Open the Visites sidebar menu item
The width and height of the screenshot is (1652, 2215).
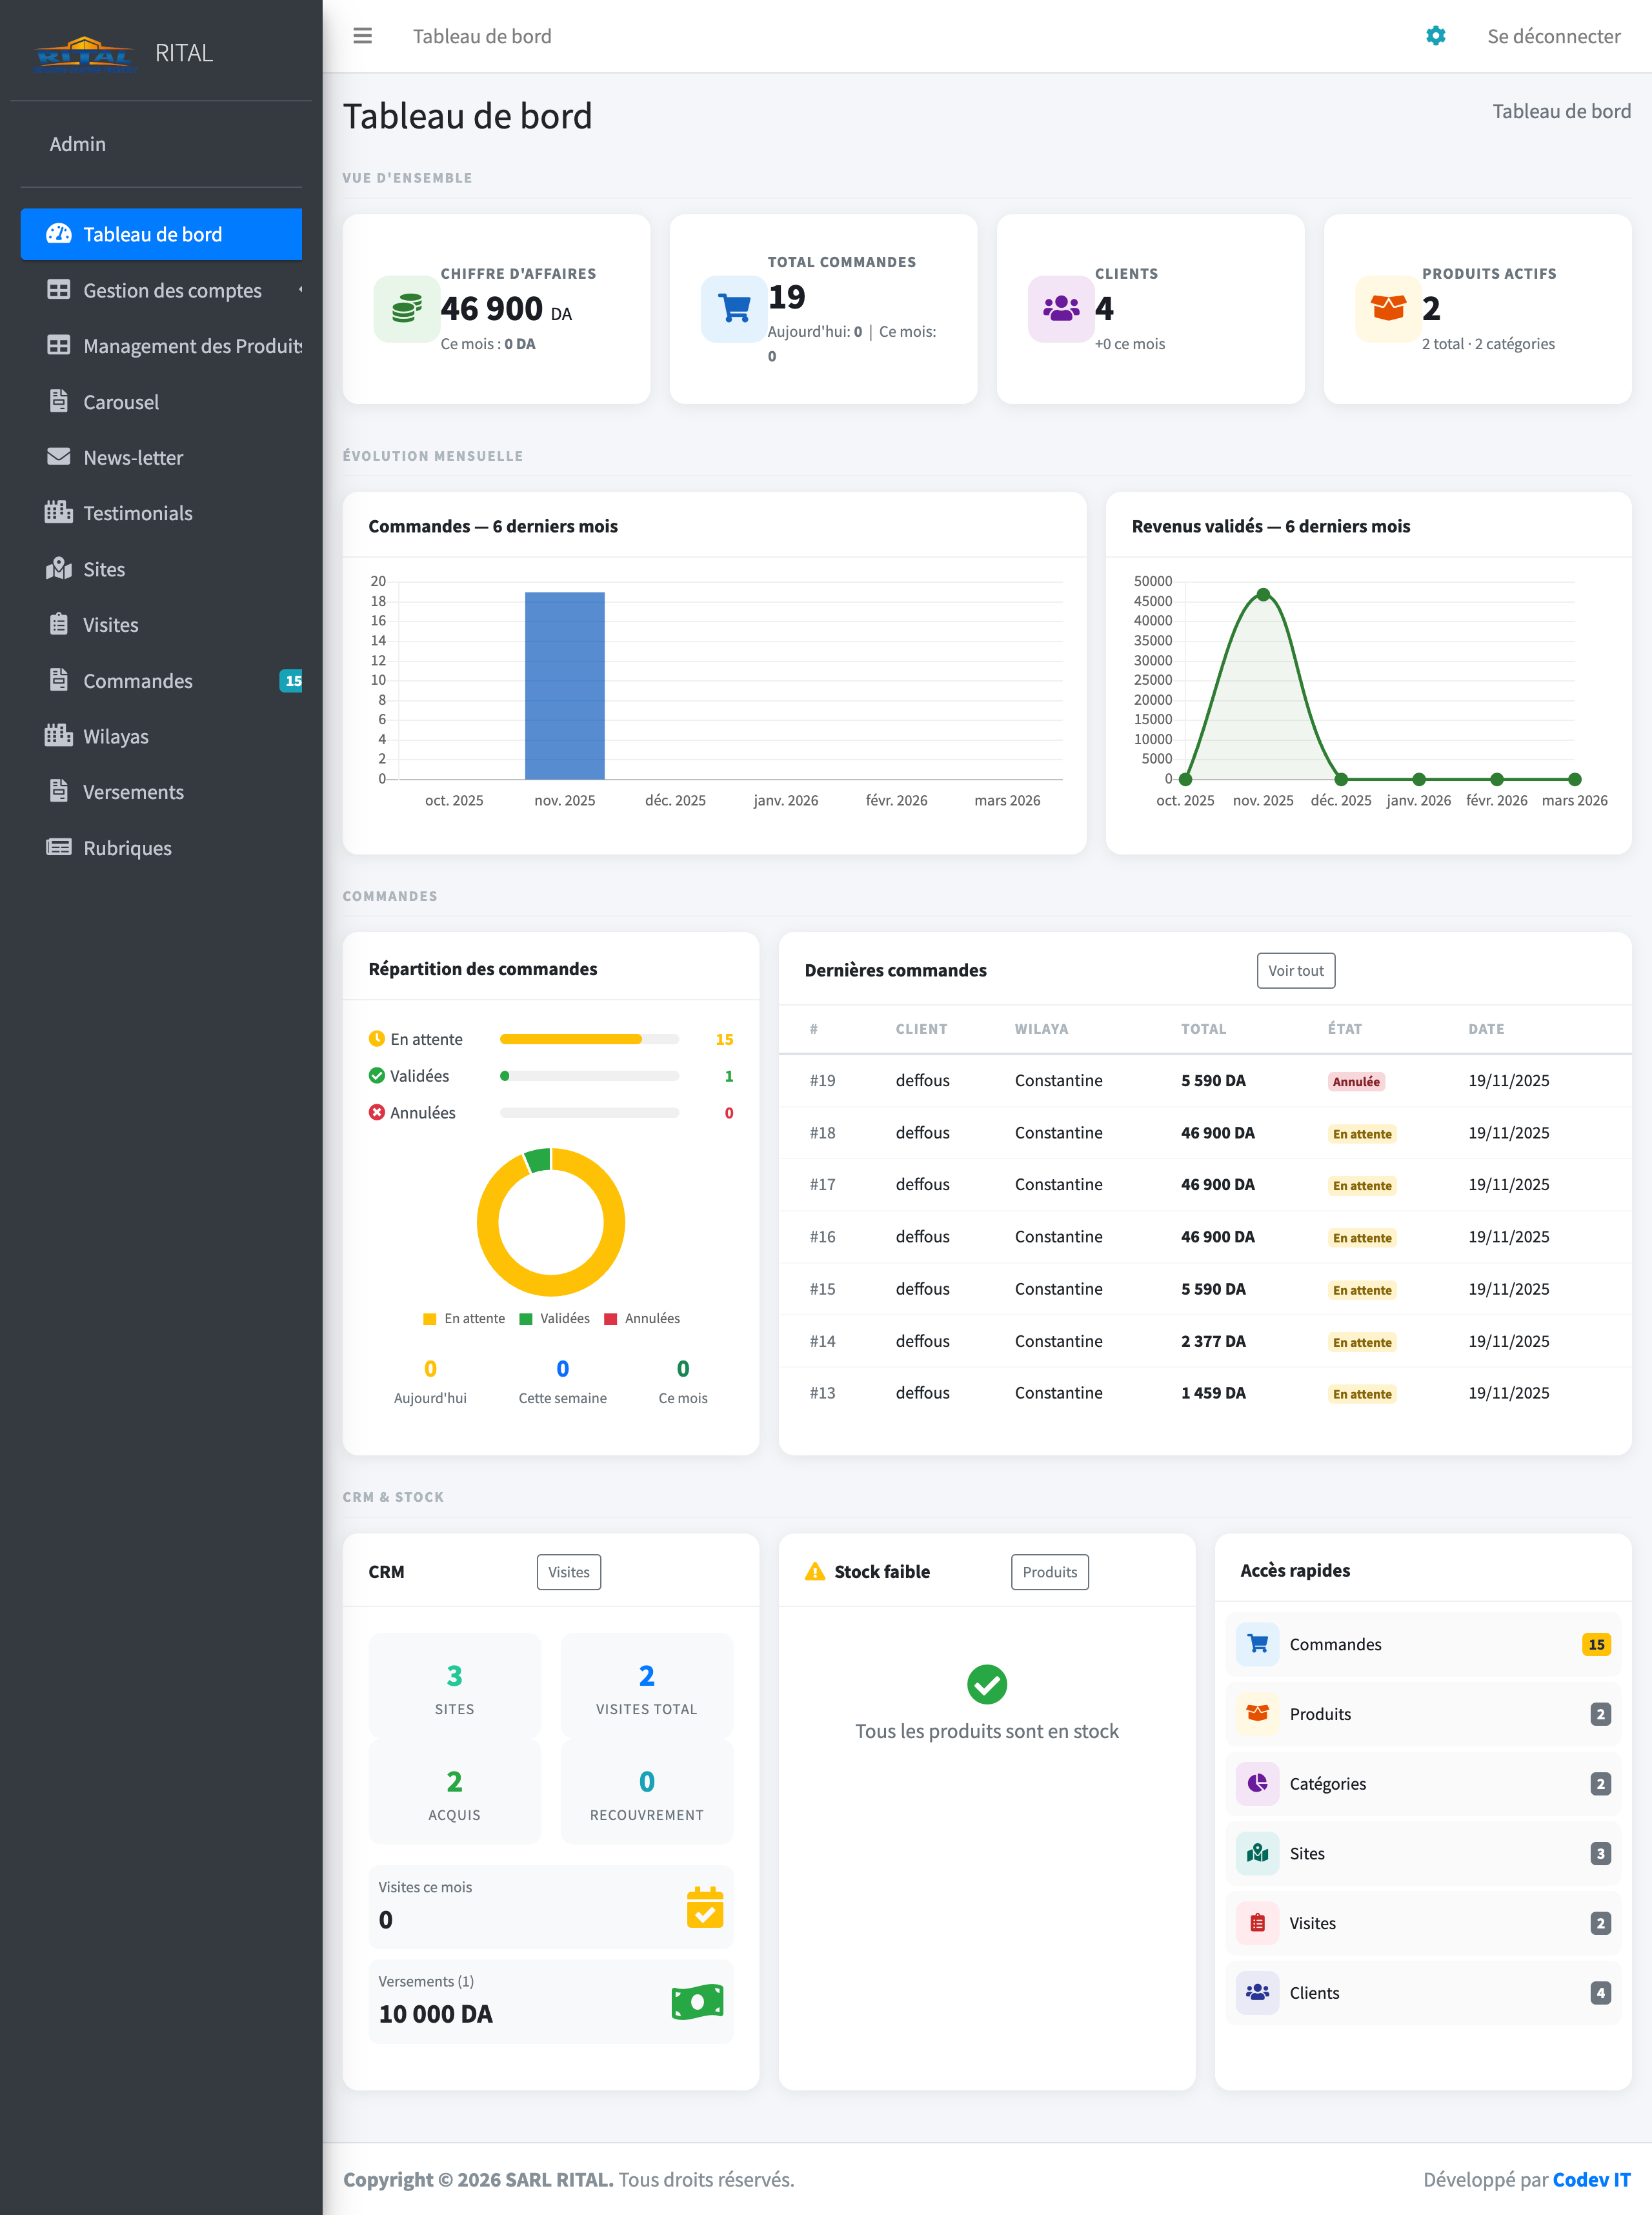coord(110,624)
